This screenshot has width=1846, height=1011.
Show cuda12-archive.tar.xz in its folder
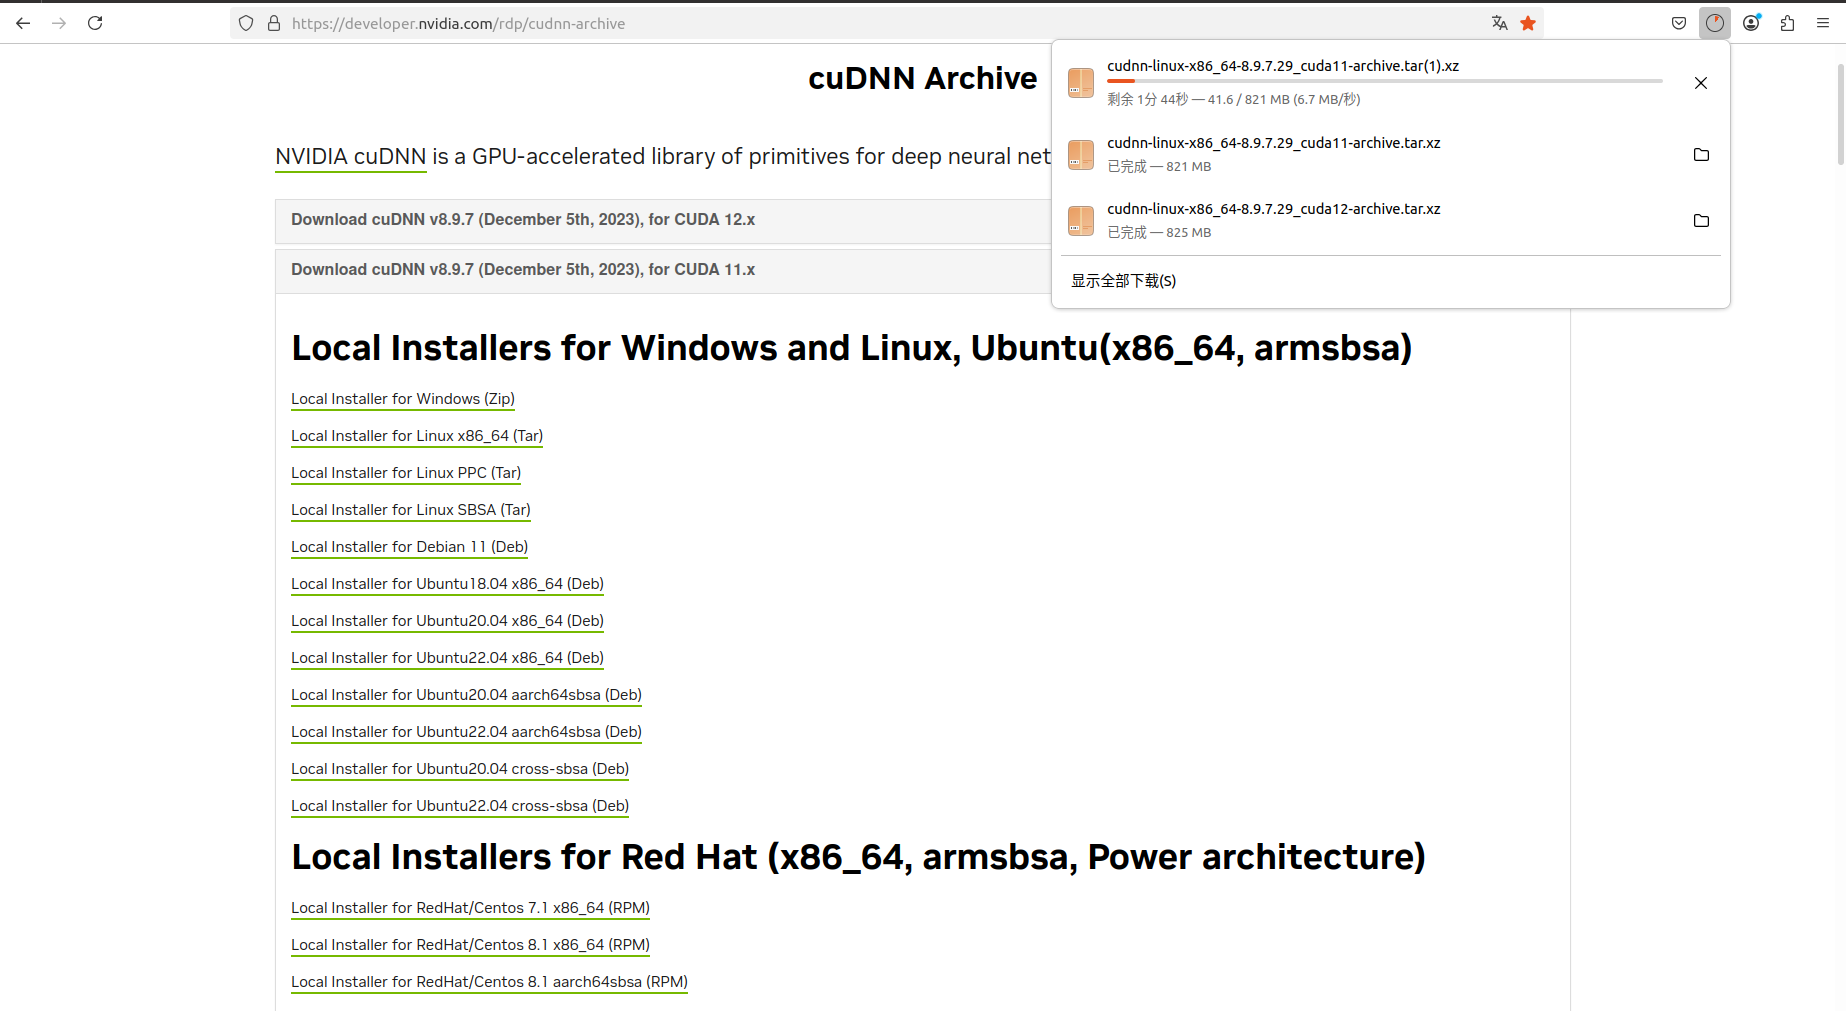[1701, 221]
